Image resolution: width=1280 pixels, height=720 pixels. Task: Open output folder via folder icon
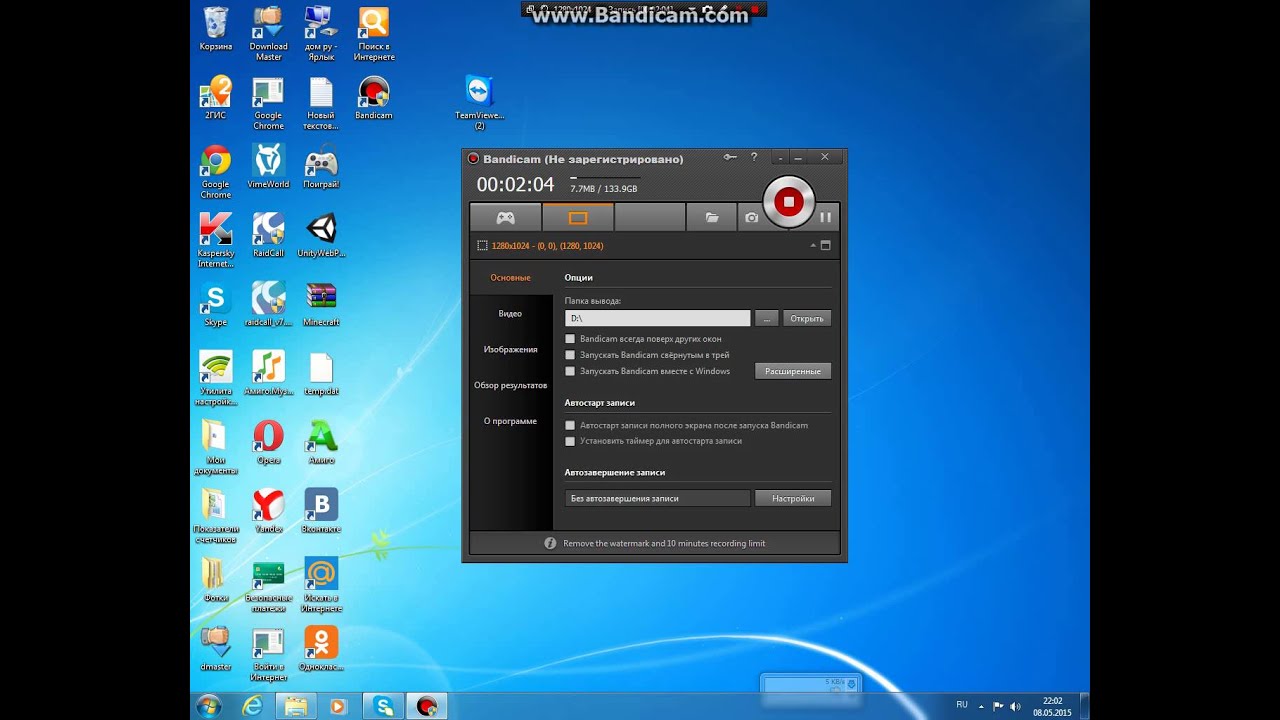712,217
